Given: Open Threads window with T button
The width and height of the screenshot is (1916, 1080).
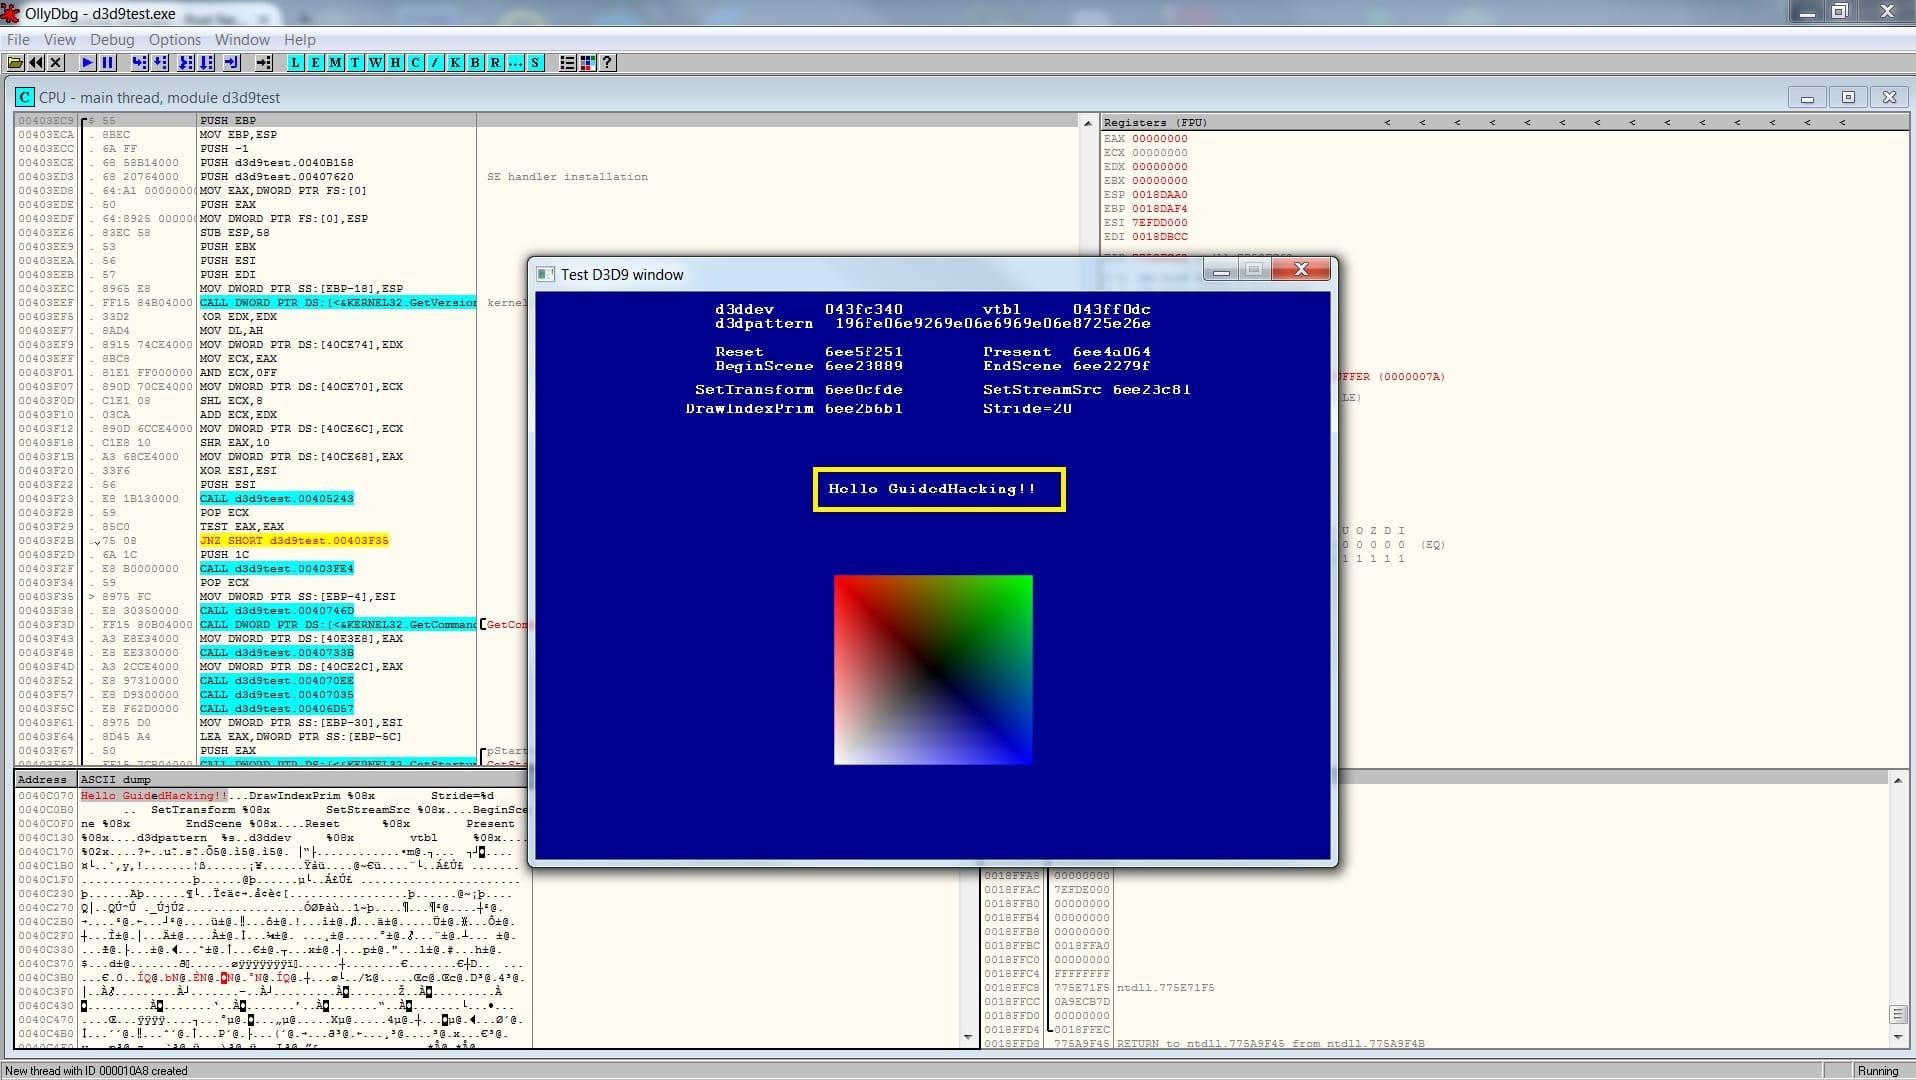Looking at the screenshot, I should [x=355, y=63].
